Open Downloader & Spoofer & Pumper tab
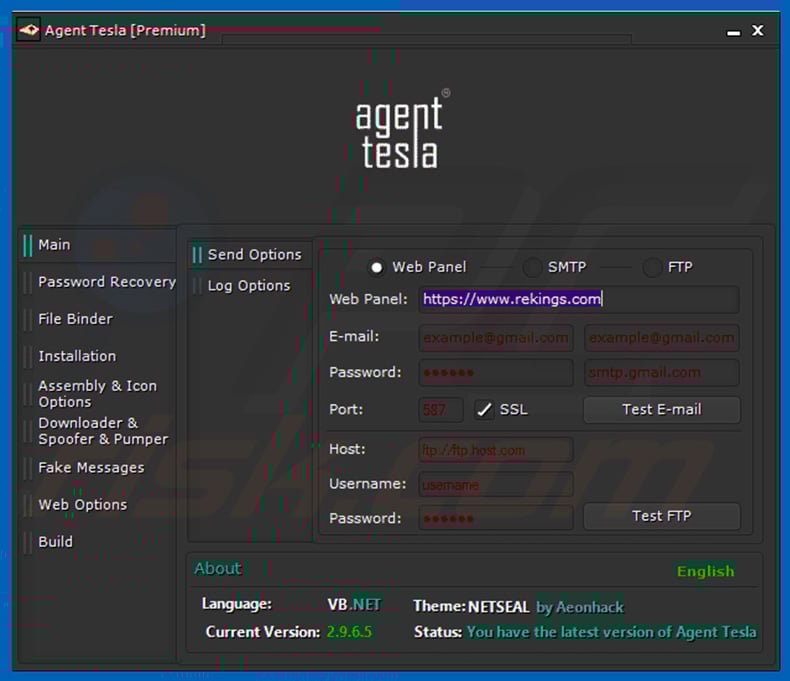The height and width of the screenshot is (681, 790). 98,431
